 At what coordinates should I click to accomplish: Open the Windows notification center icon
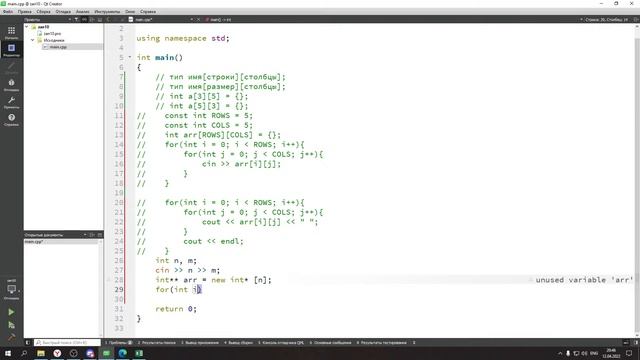coord(629,353)
